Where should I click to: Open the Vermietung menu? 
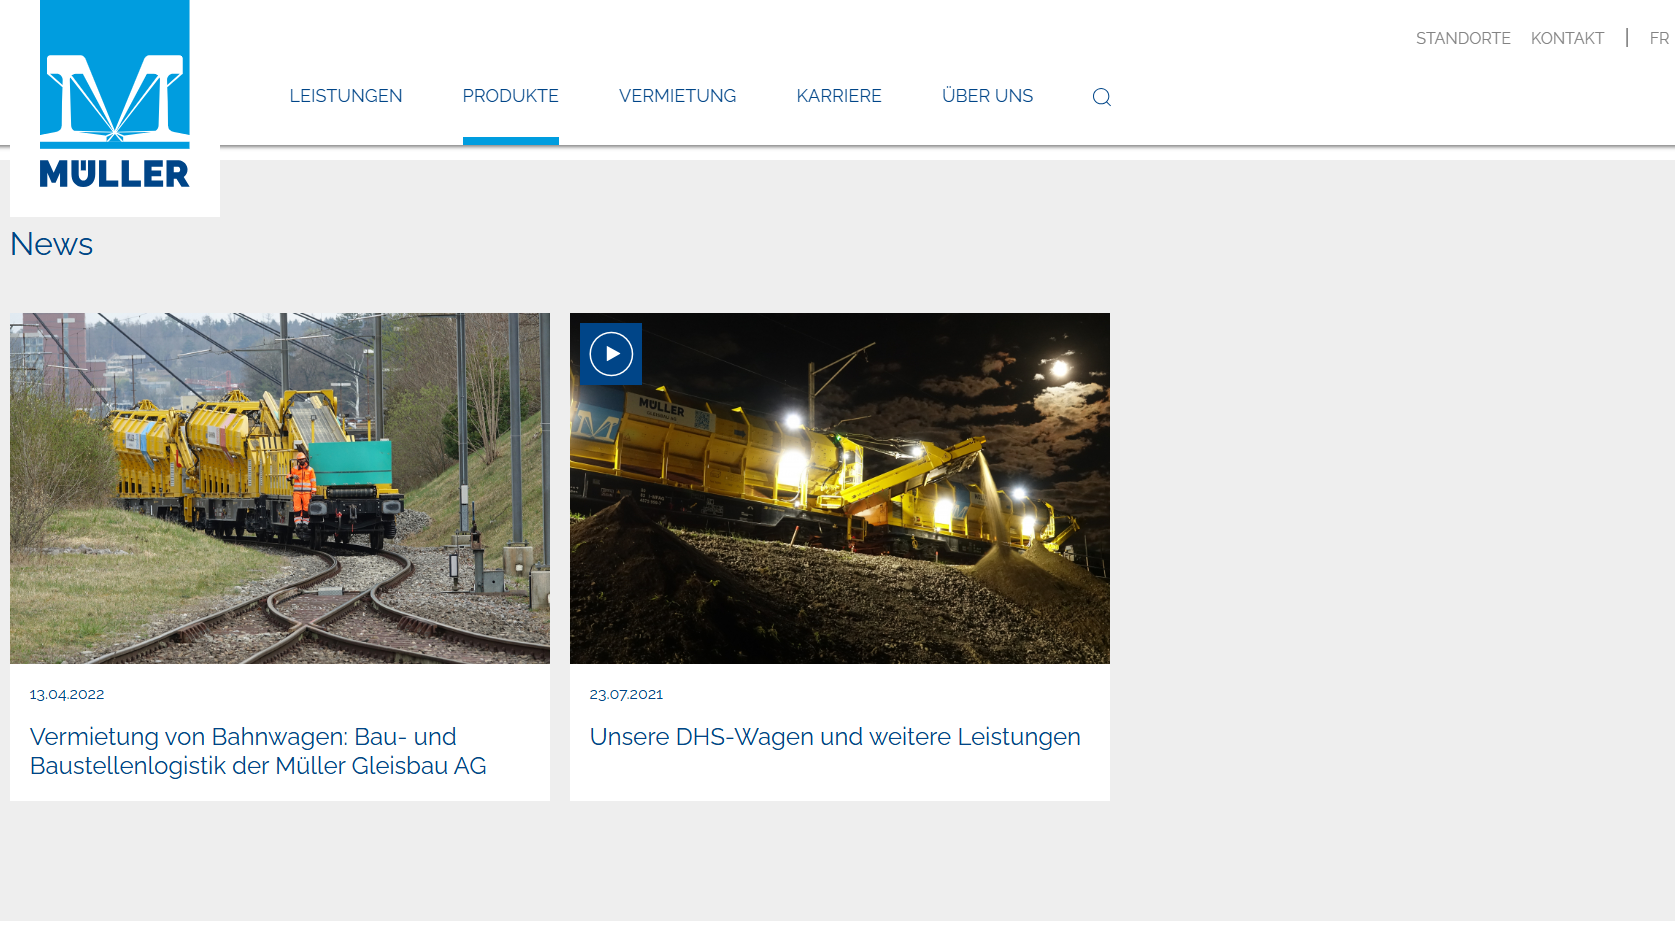click(677, 96)
